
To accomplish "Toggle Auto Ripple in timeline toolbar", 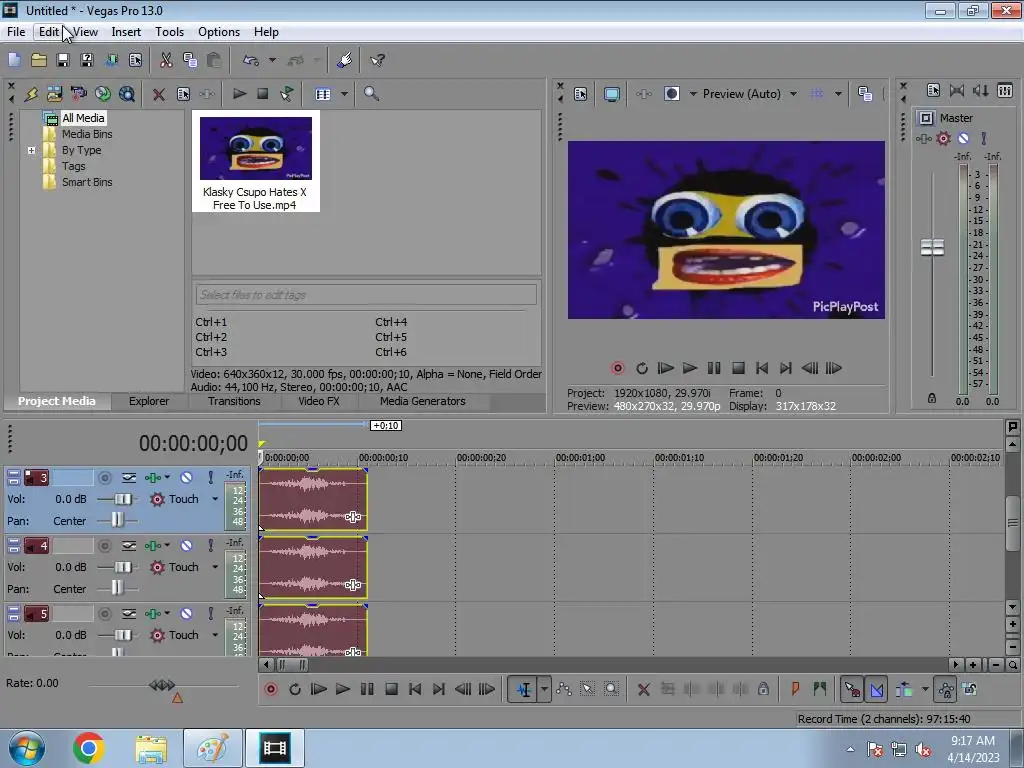I will (904, 689).
